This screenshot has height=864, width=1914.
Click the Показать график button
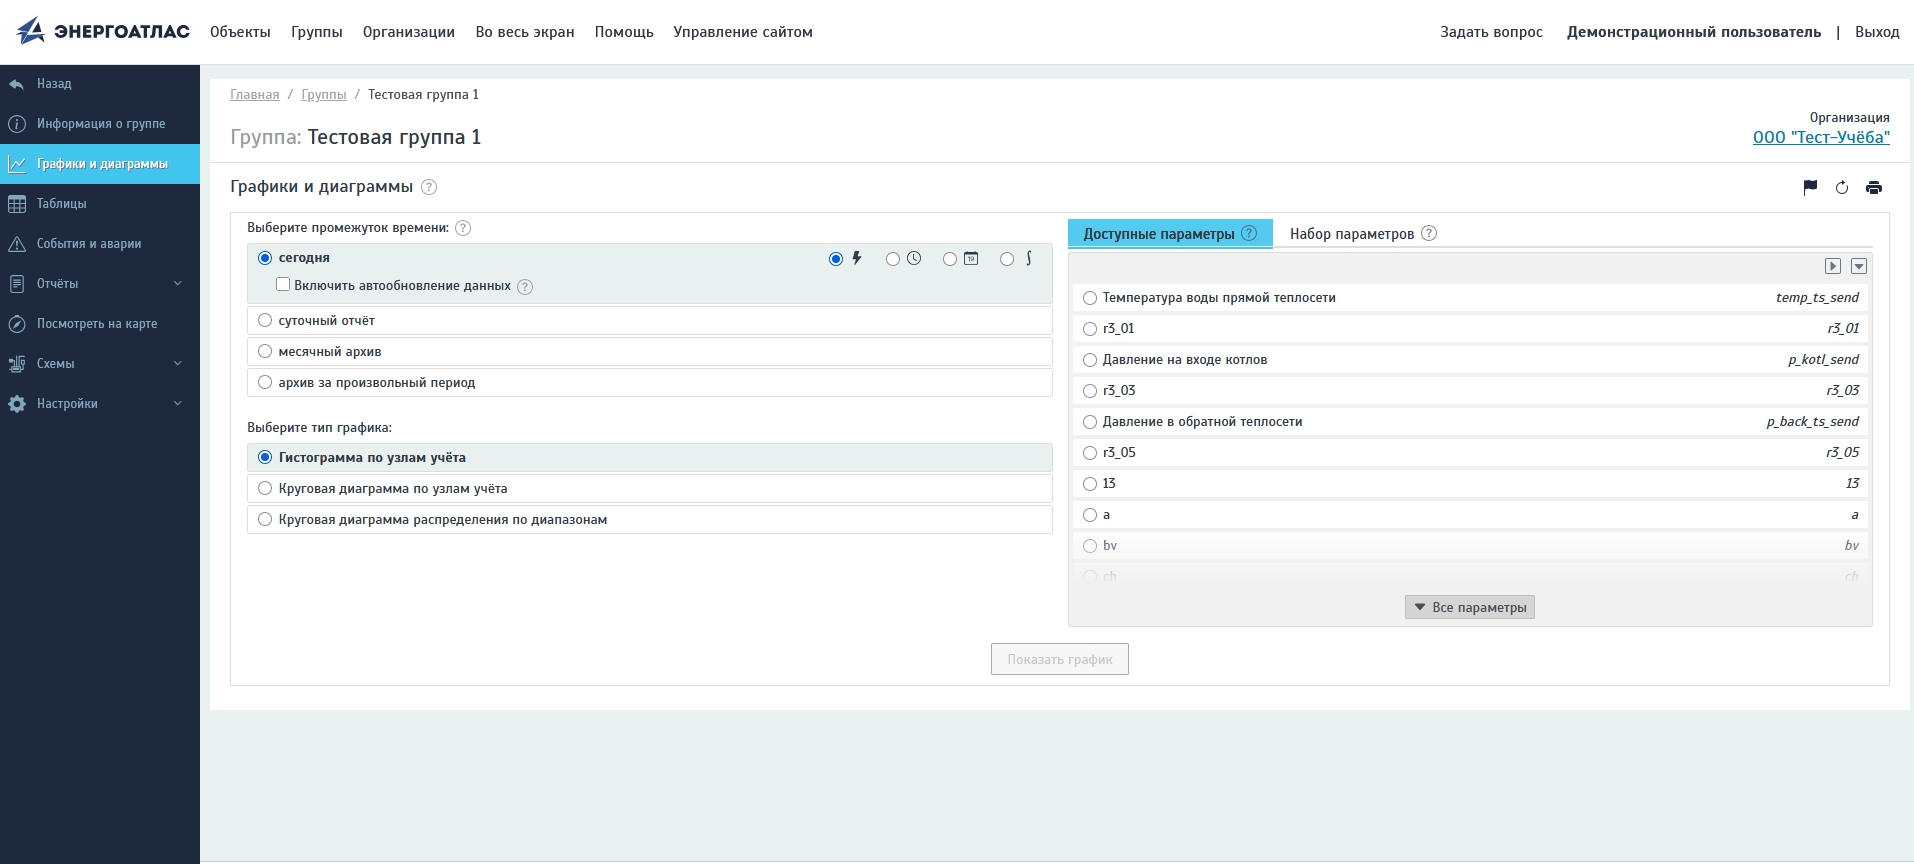click(1060, 659)
